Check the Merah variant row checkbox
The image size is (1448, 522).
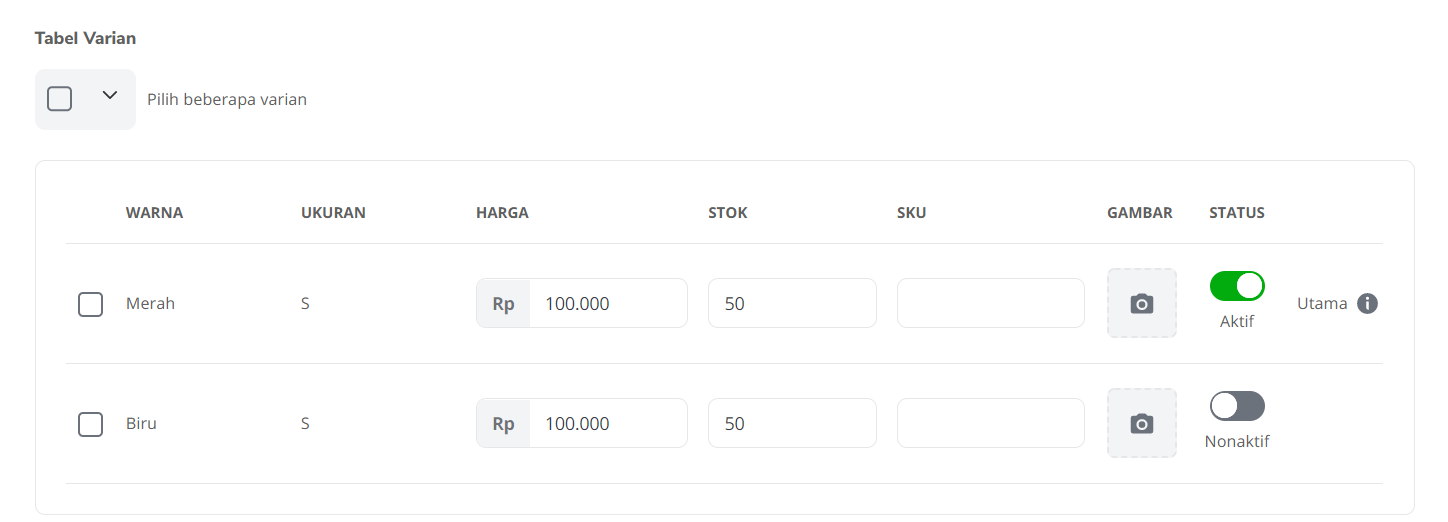[90, 304]
